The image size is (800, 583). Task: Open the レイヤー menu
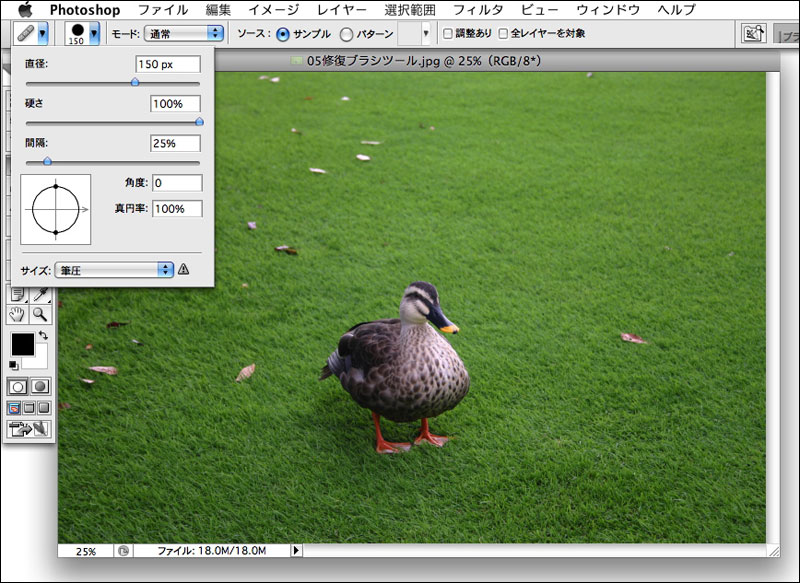342,10
